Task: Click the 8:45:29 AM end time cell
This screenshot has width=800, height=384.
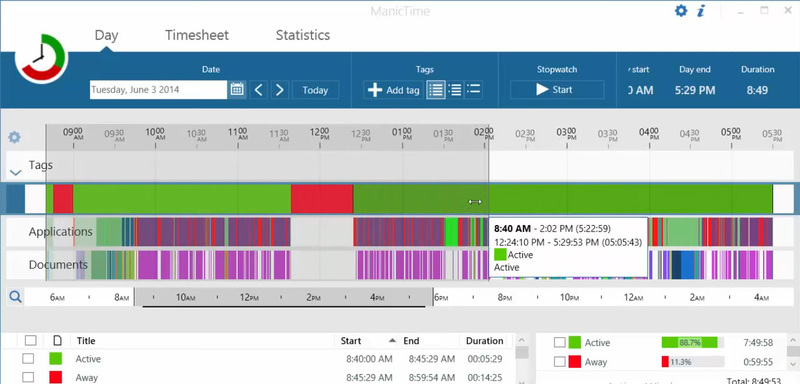Action: [x=432, y=359]
